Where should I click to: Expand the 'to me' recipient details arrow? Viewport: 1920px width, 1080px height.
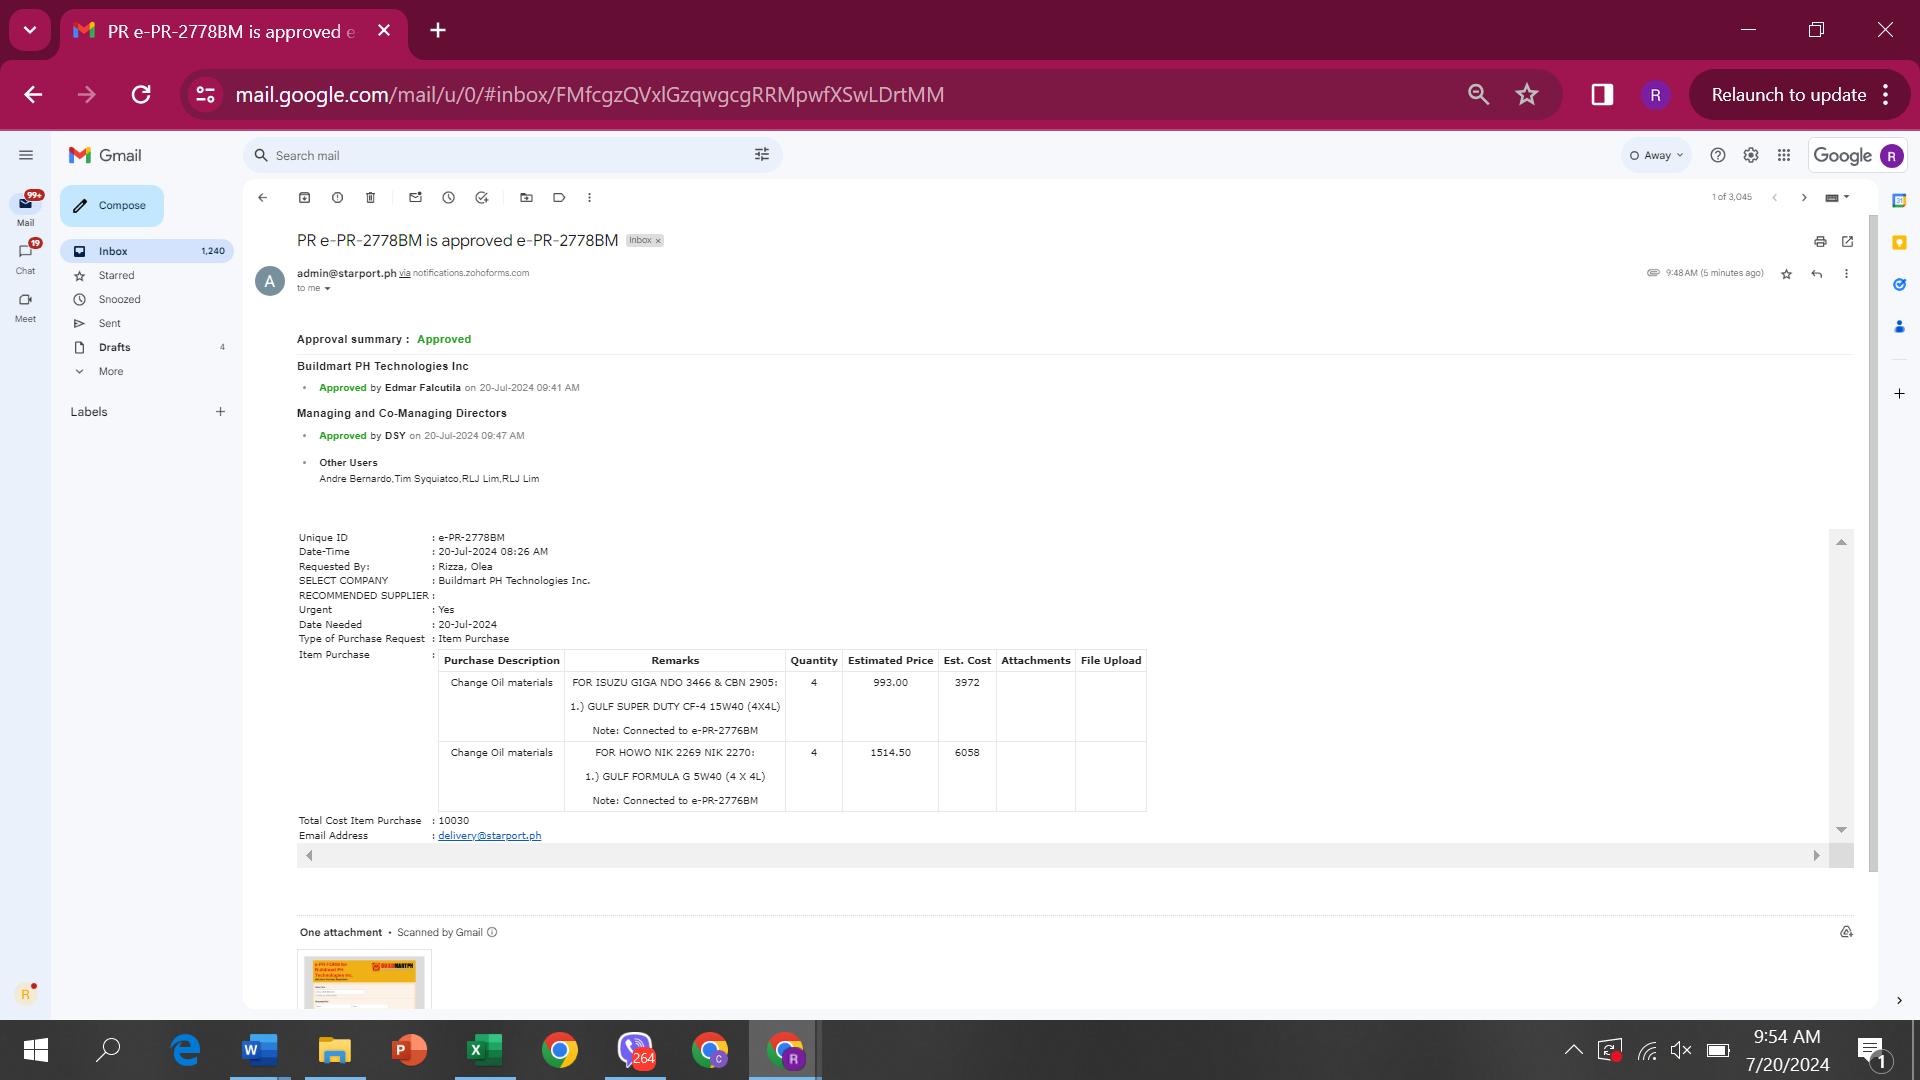[327, 289]
